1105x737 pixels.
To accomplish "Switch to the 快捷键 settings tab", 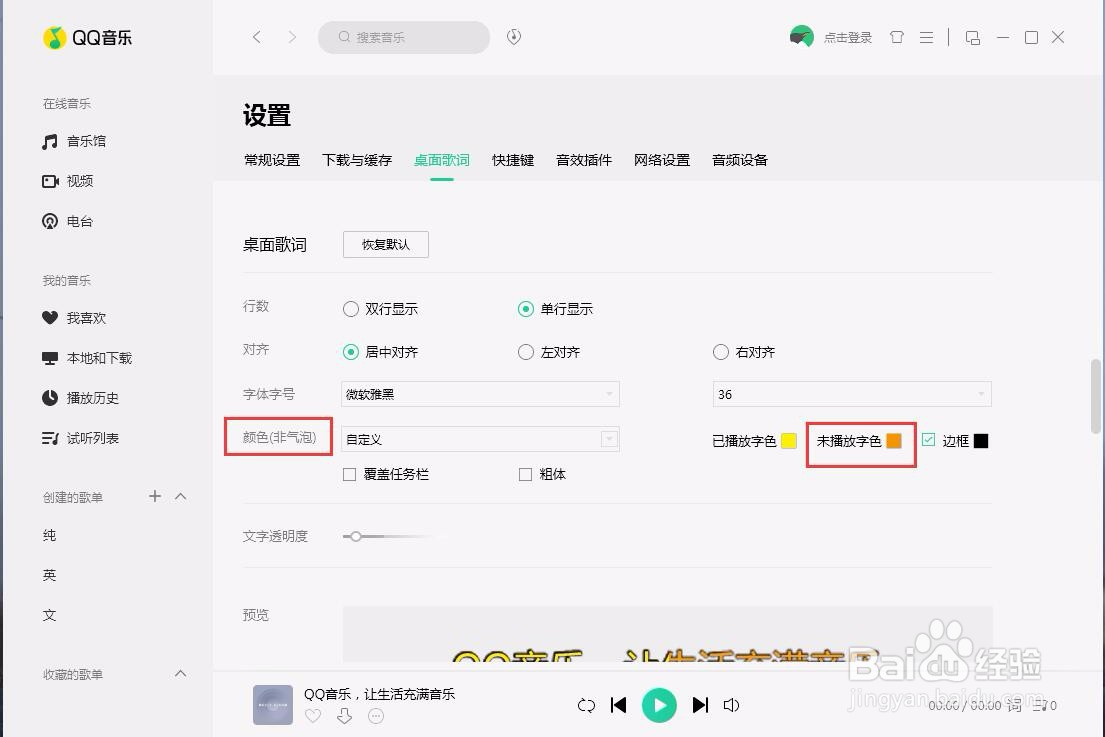I will point(512,159).
